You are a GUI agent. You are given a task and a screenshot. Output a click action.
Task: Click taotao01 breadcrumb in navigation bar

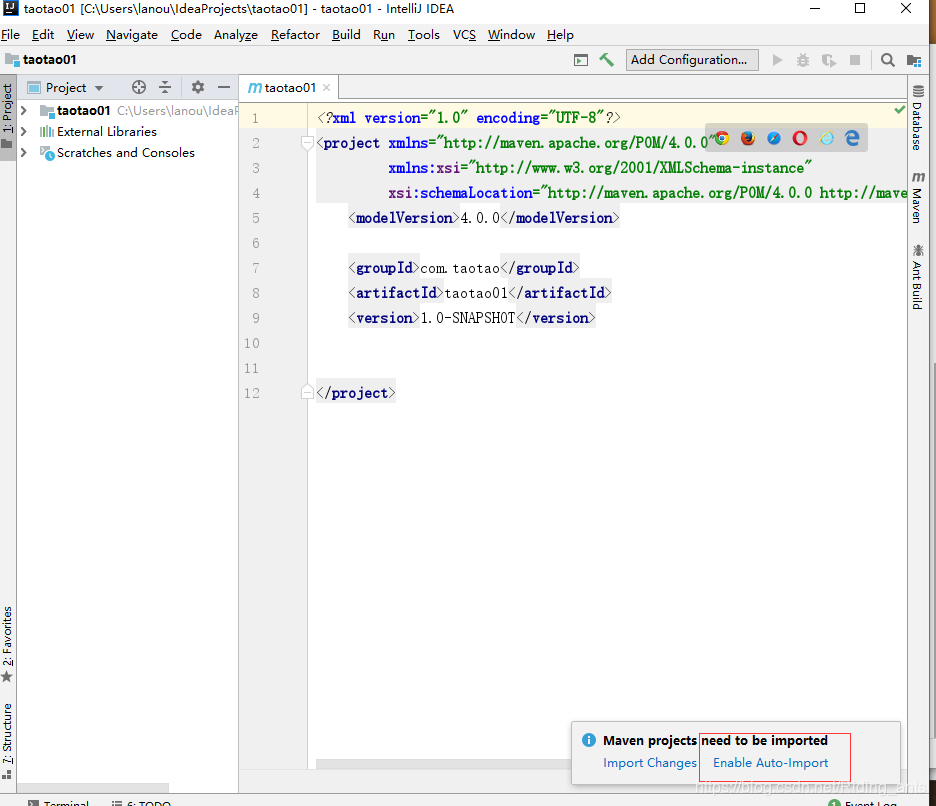click(41, 60)
